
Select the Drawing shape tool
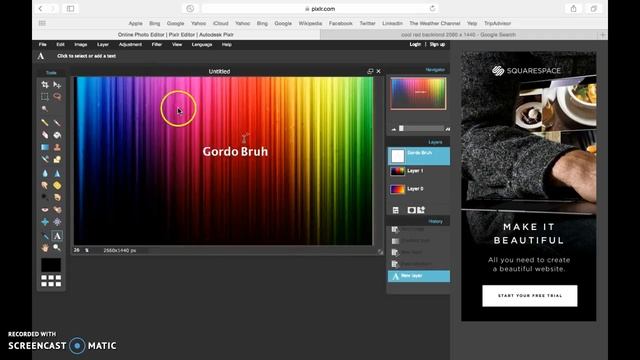pyautogui.click(x=57, y=159)
